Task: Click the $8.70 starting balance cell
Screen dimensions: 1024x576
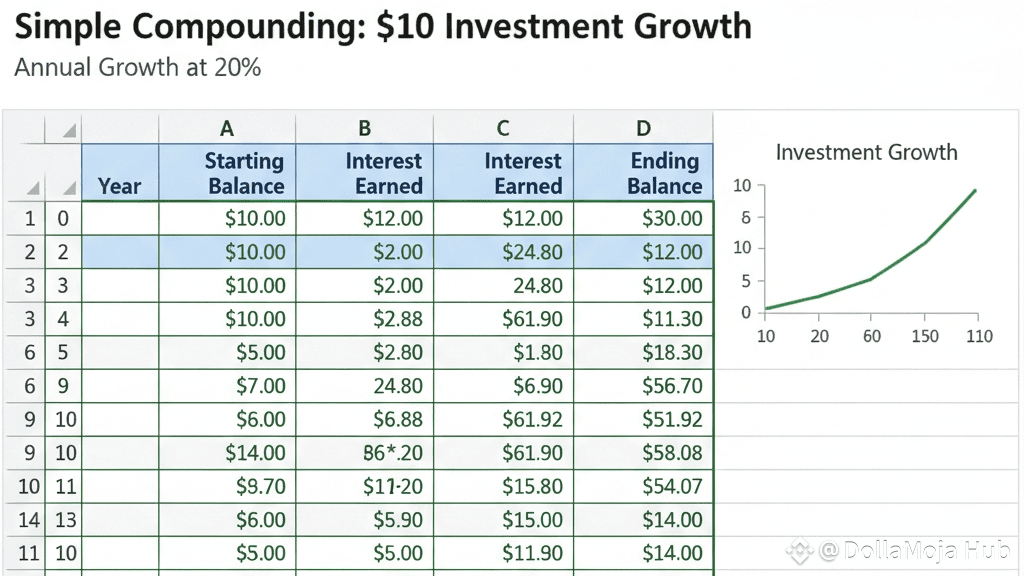Action: pos(227,487)
